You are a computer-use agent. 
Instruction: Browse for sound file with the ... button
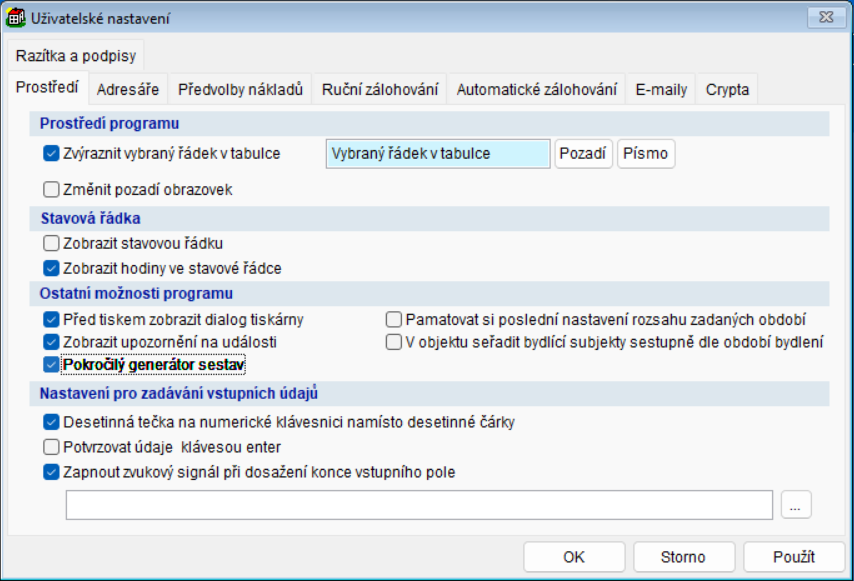(x=796, y=505)
